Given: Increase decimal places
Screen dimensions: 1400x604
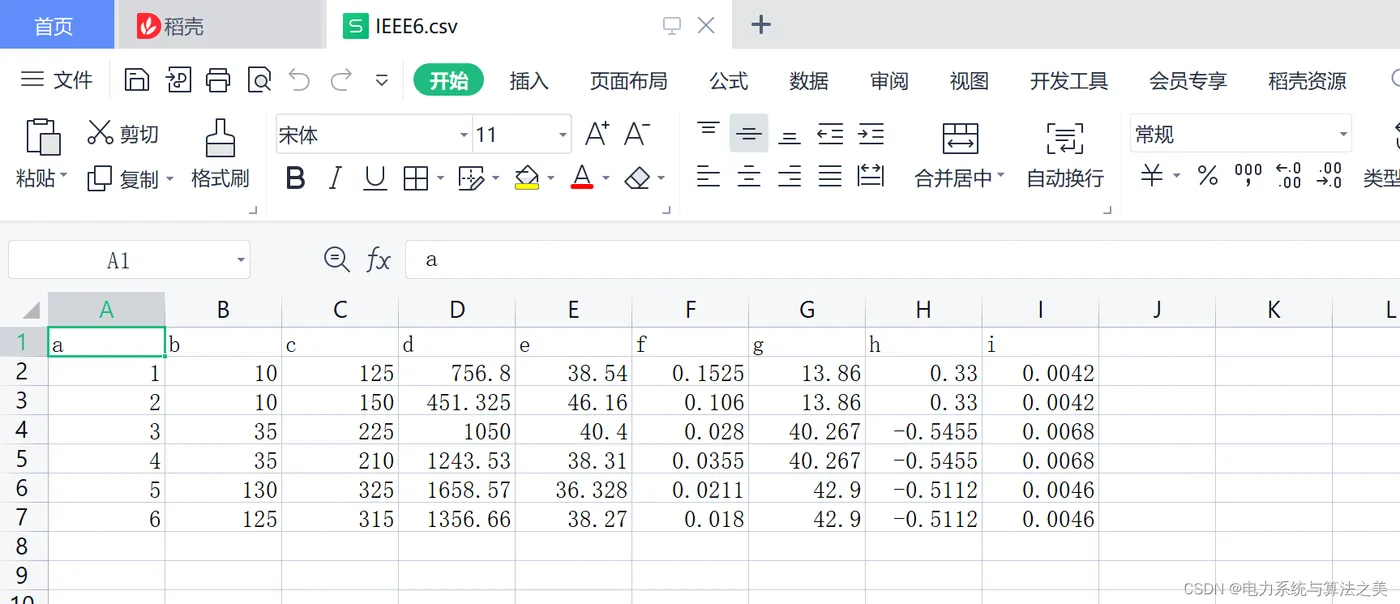Looking at the screenshot, I should coord(1289,177).
